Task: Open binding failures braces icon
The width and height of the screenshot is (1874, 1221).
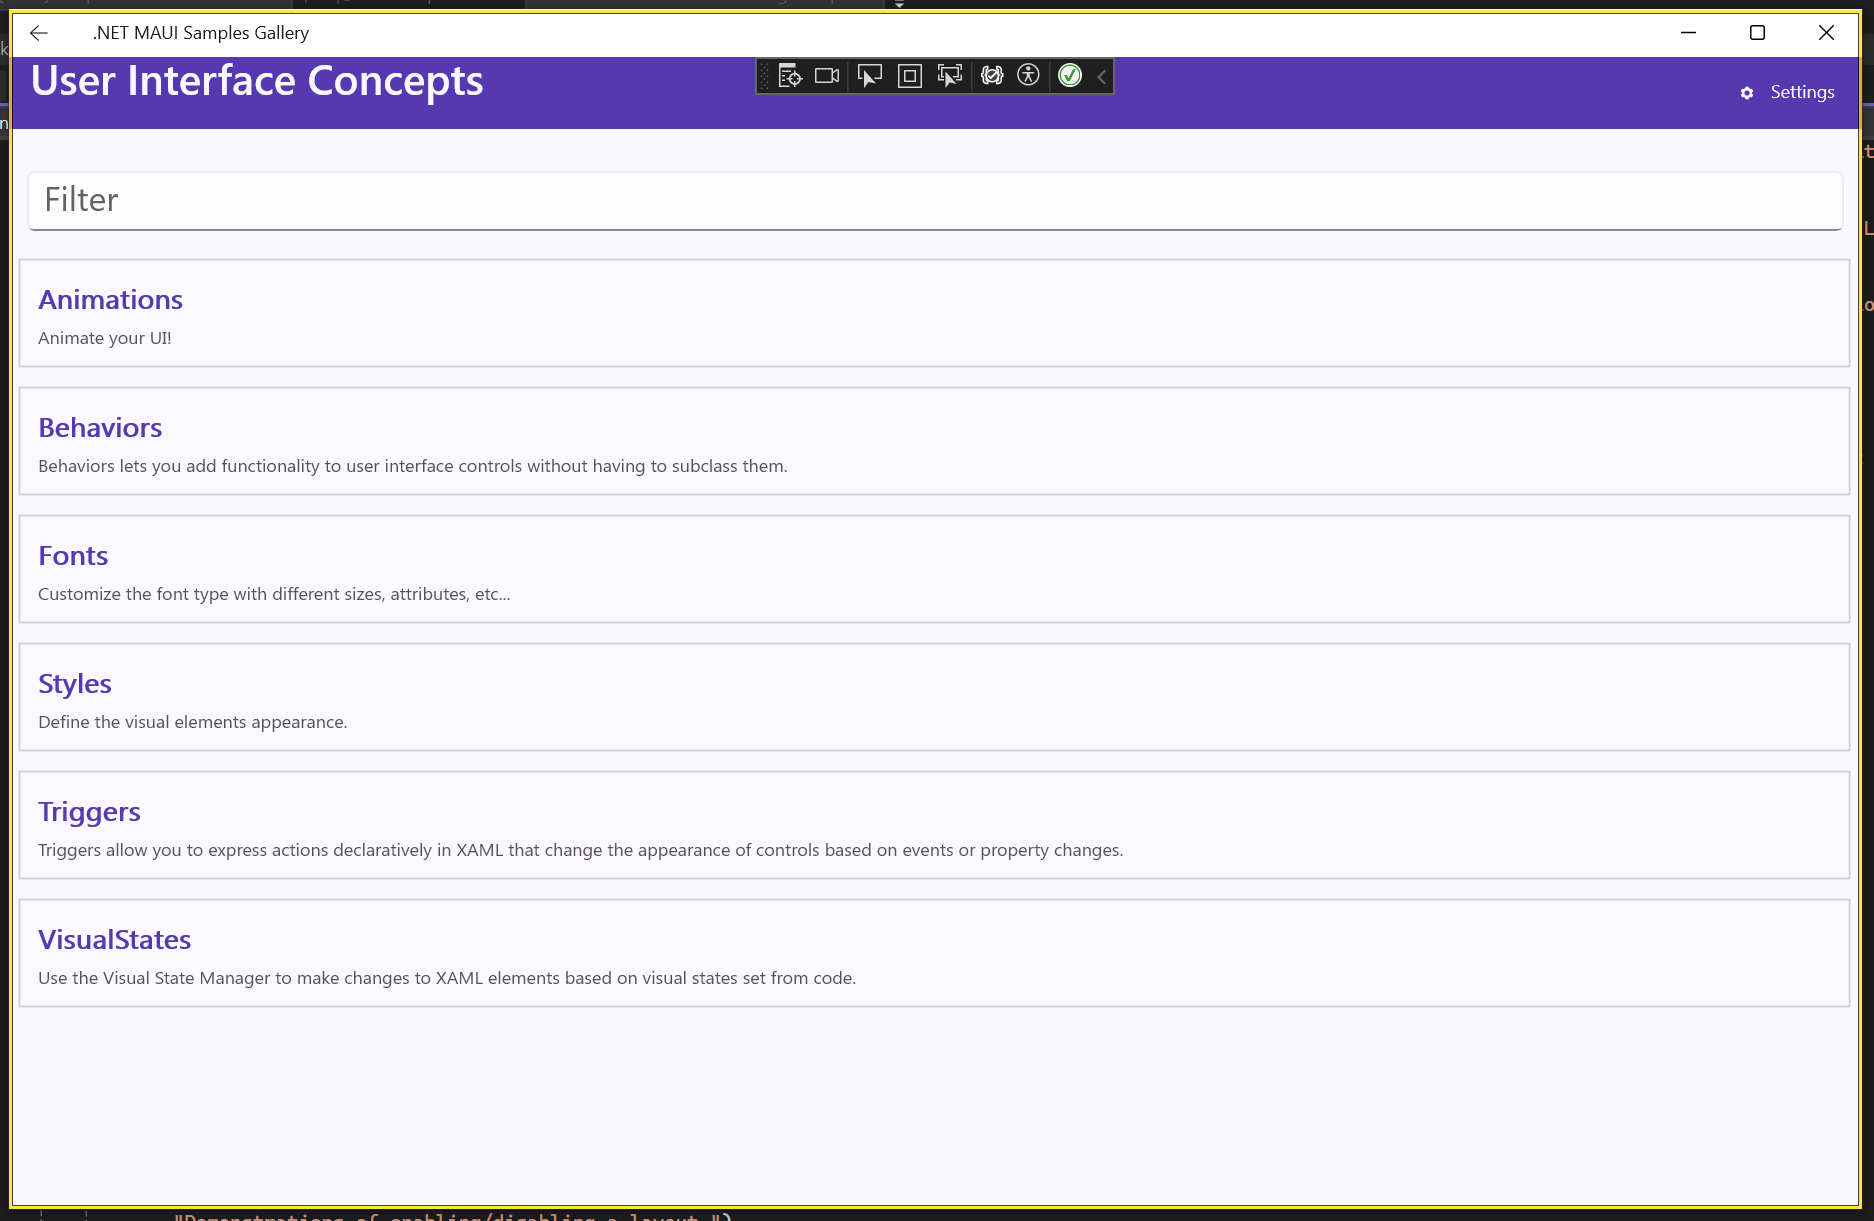Action: click(991, 76)
